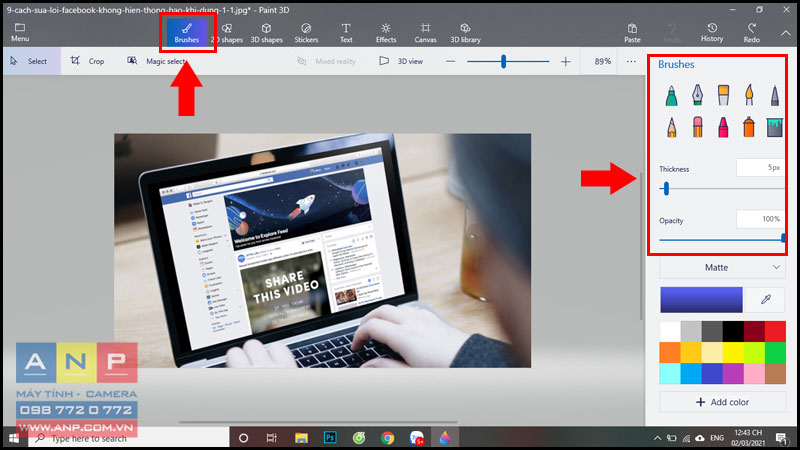Screen dimensions: 800x450
Task: Expand the Matte material dropdown
Action: click(722, 267)
